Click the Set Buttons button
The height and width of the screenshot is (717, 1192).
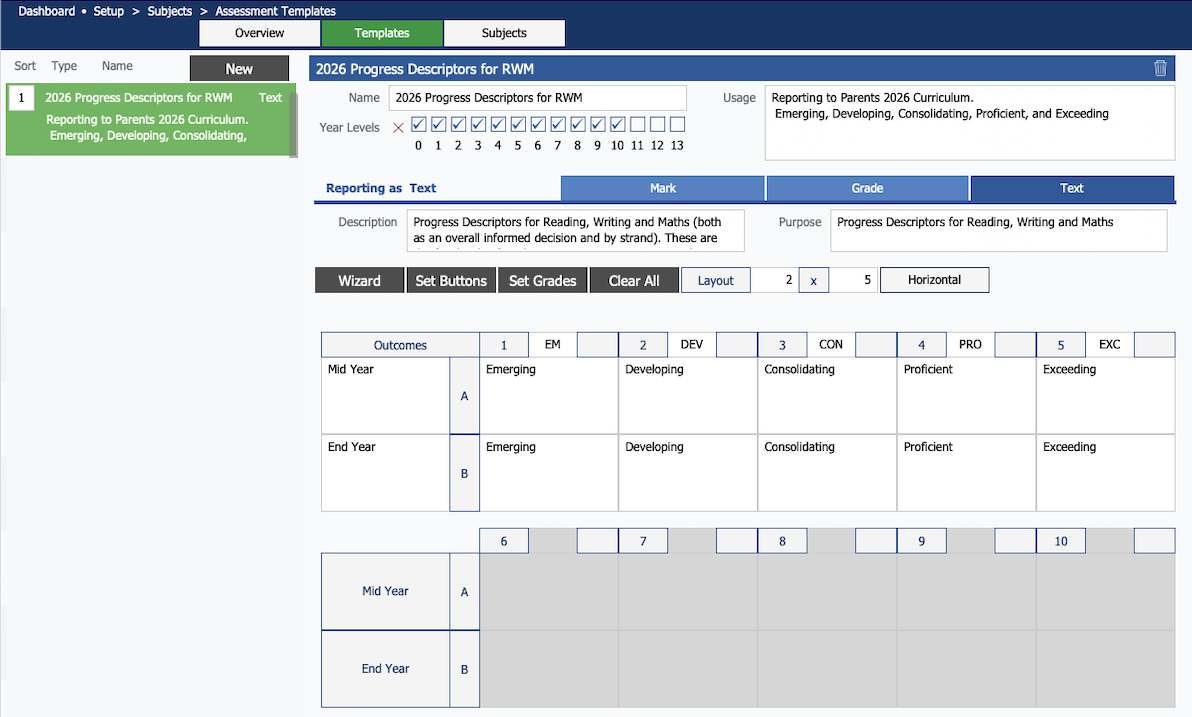pos(451,281)
